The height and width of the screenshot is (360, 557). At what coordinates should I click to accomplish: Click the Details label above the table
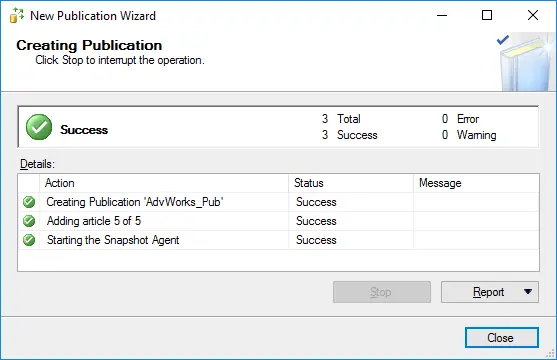coord(37,164)
